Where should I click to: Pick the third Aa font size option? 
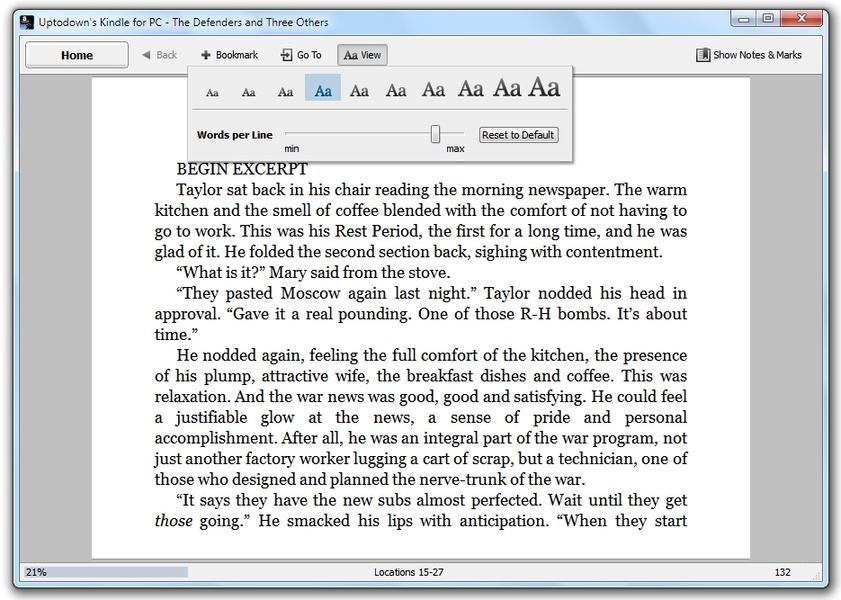tap(286, 91)
